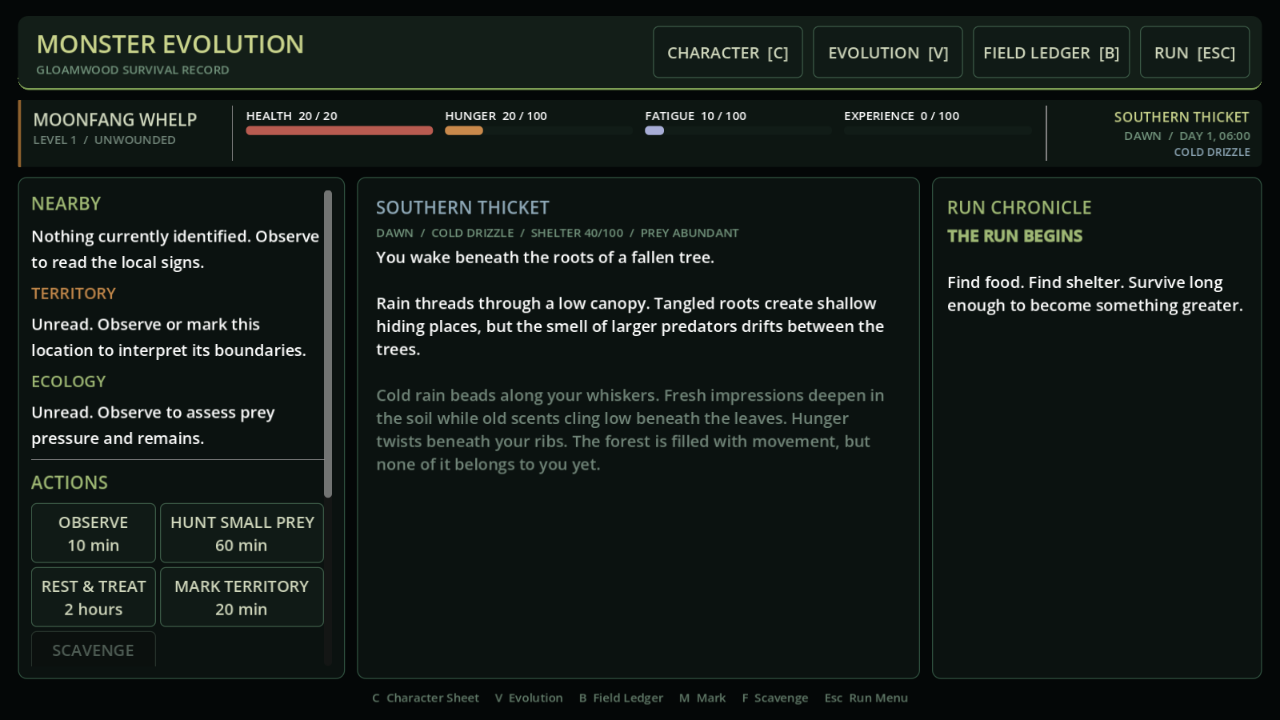The image size is (1280, 720).
Task: Open the Run [ESC] menu
Action: coord(1195,52)
